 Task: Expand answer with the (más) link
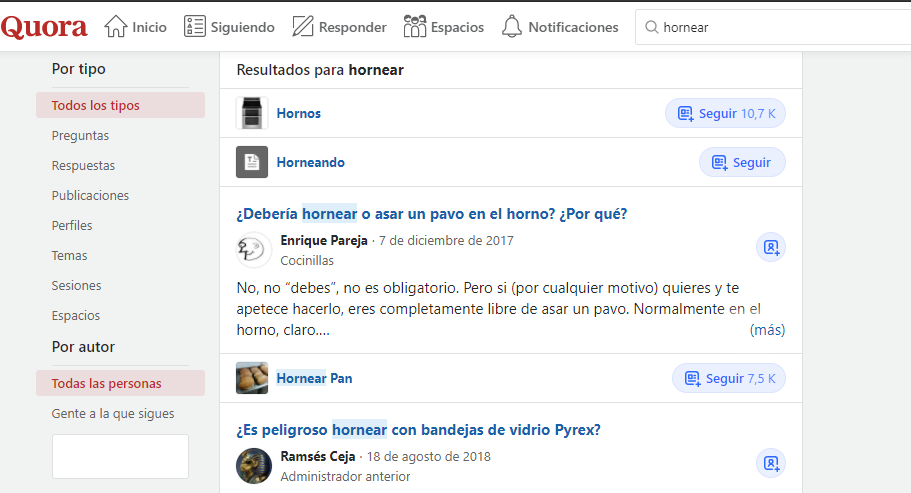pyautogui.click(x=767, y=330)
